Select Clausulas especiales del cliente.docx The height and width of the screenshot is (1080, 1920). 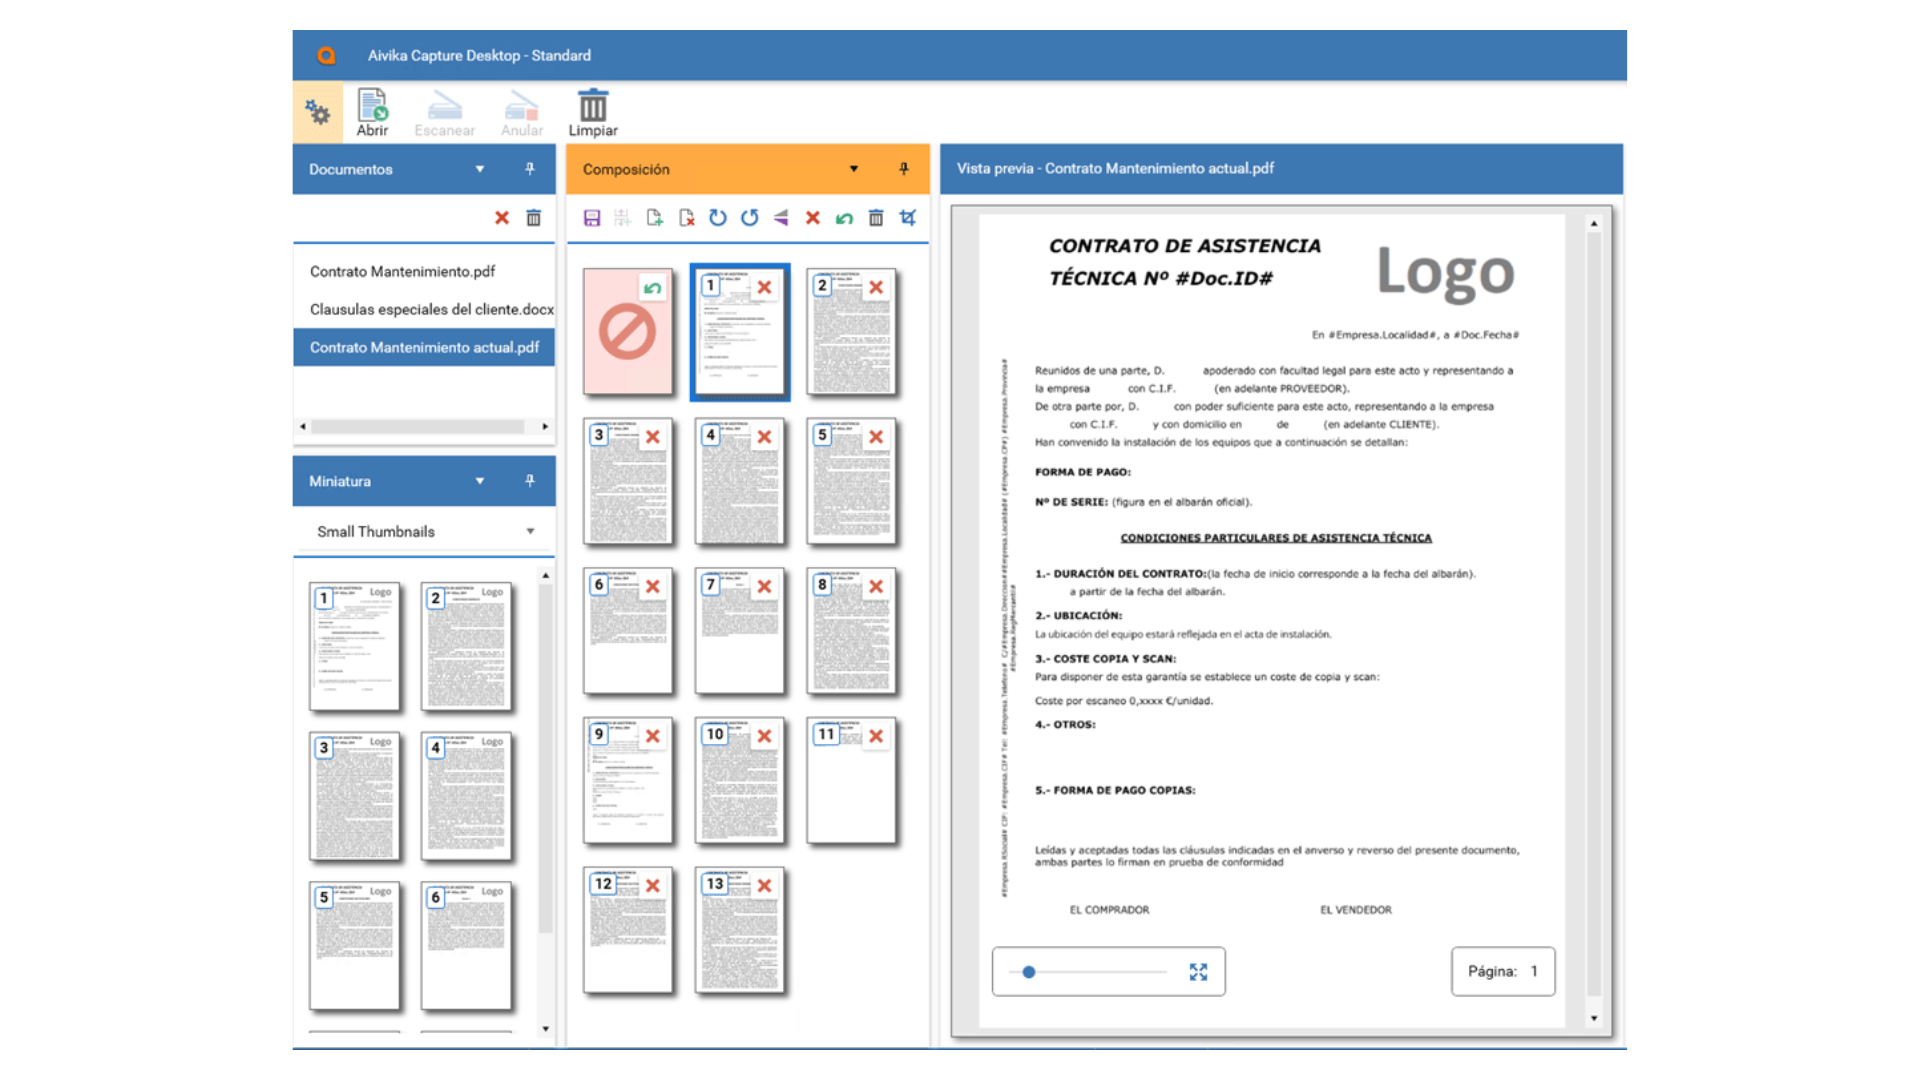[x=431, y=310]
